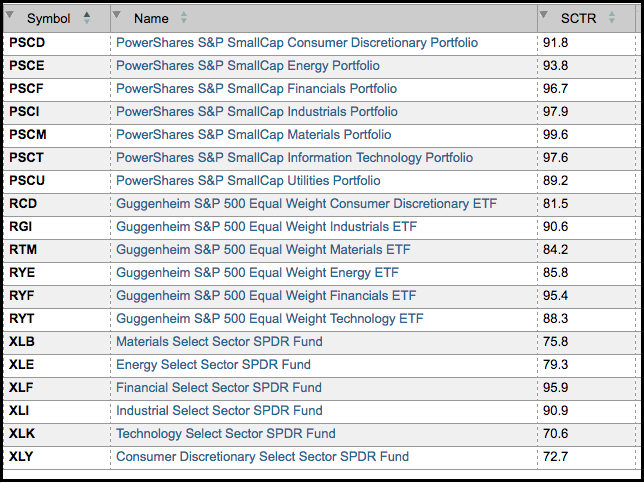Click the Symbol column header label
644x483 pixels.
pyautogui.click(x=48, y=19)
